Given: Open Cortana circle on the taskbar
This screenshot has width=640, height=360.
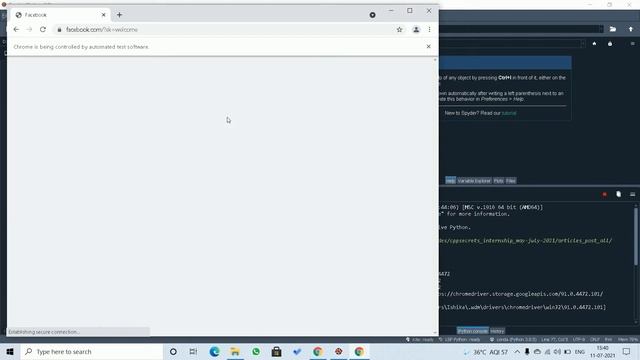Looking at the screenshot, I should (173, 351).
